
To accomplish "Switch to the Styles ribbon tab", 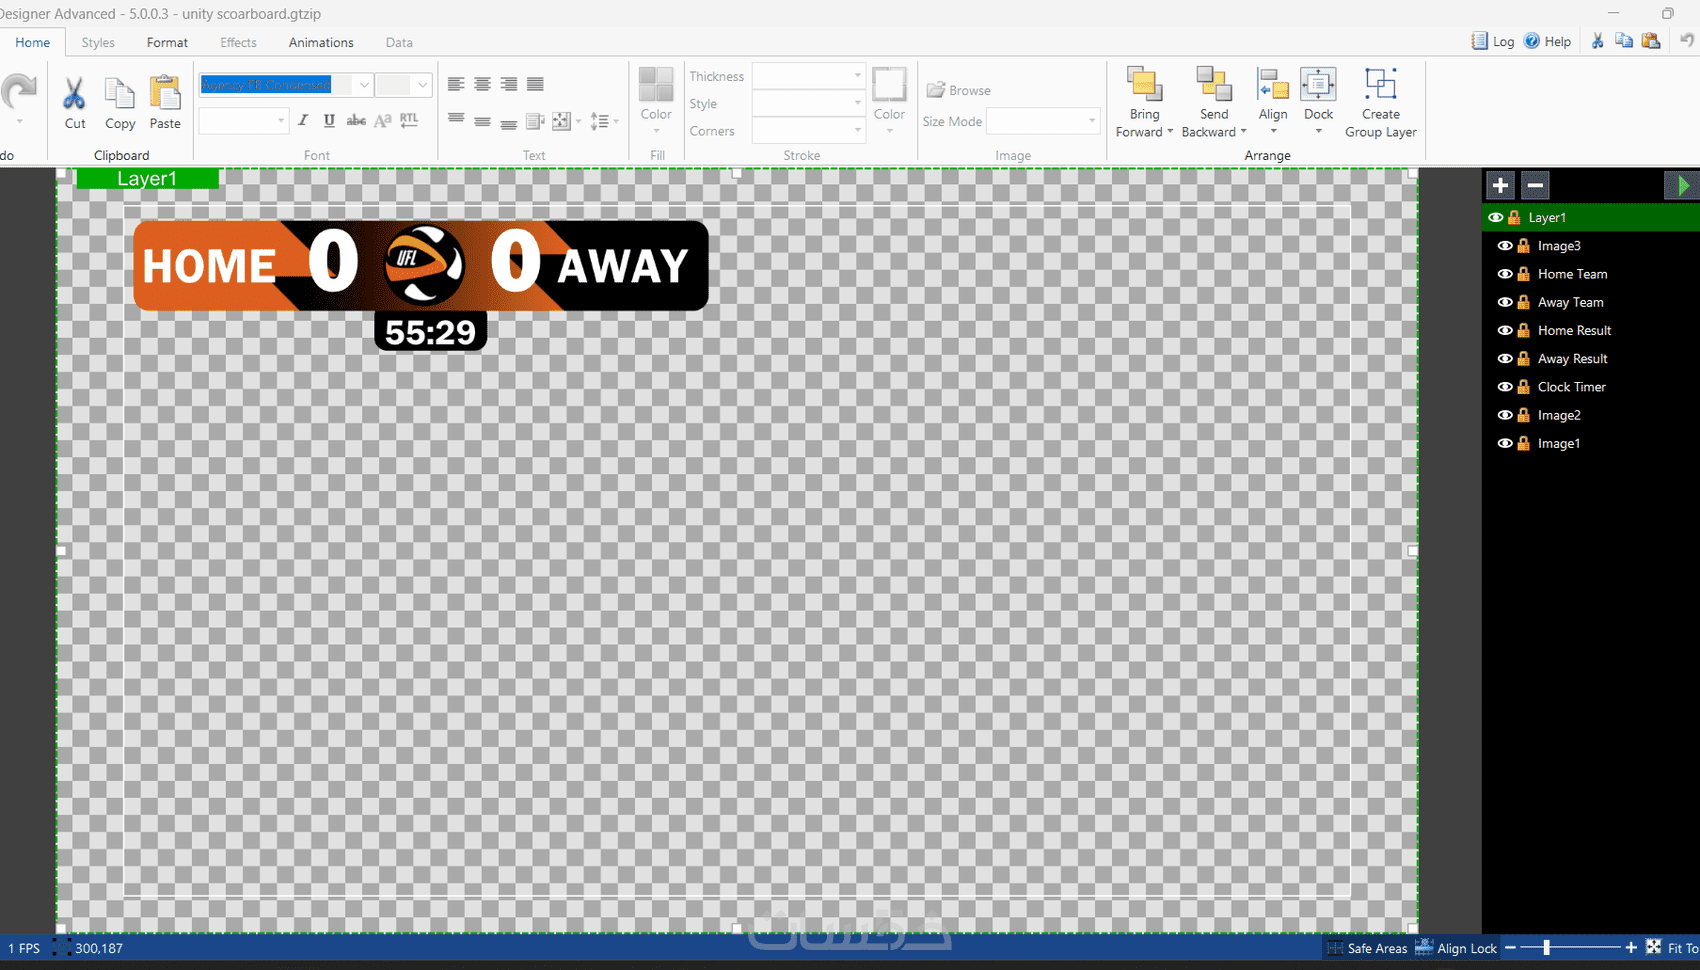I will pyautogui.click(x=98, y=42).
